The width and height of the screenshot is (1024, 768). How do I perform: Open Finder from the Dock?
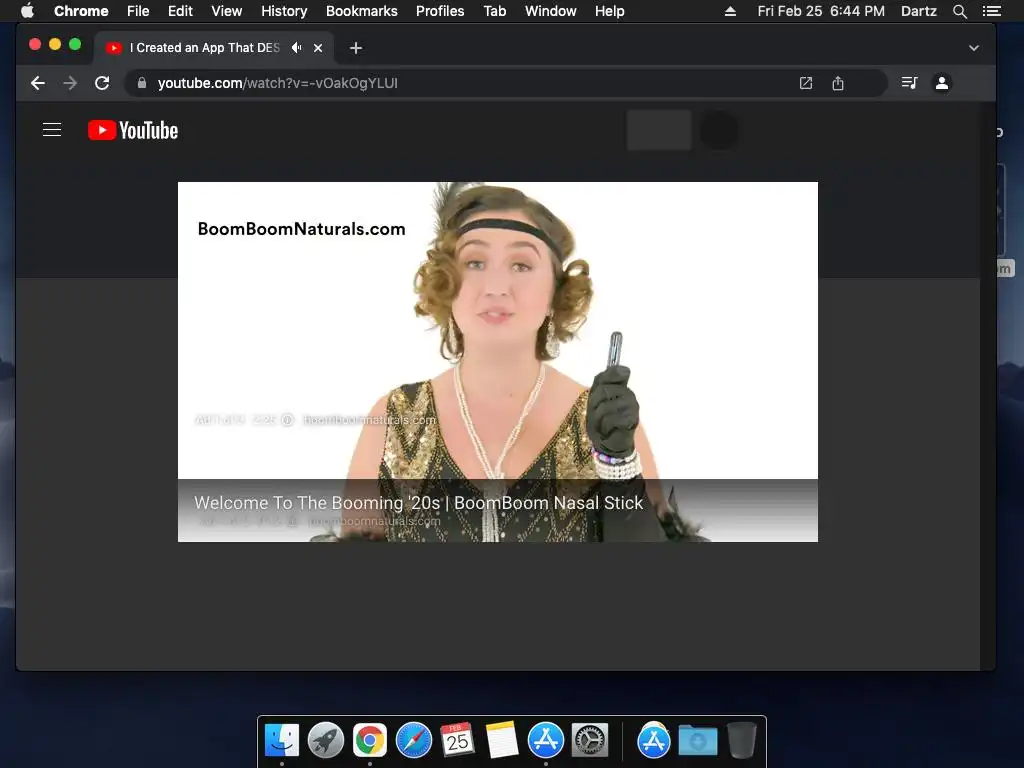(x=282, y=741)
